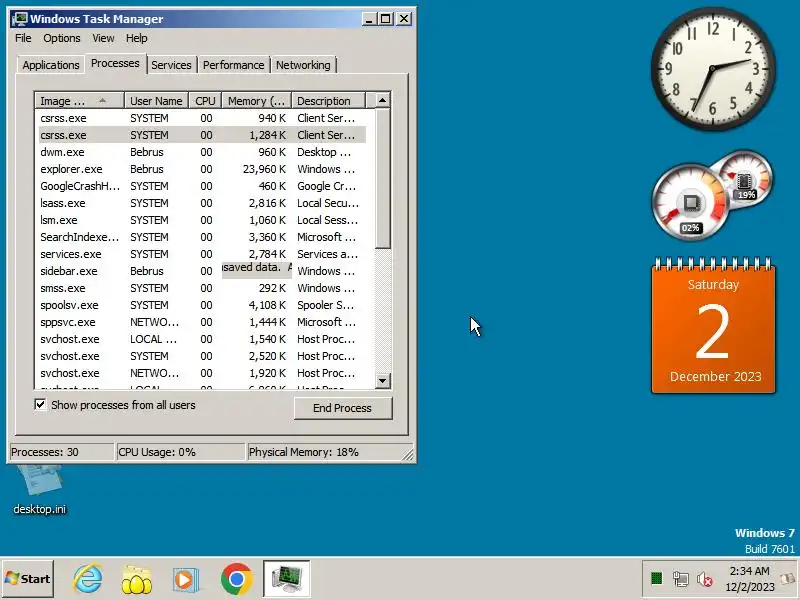Viewport: 800px width, 600px height.
Task: Click the End Process button
Action: click(x=343, y=408)
